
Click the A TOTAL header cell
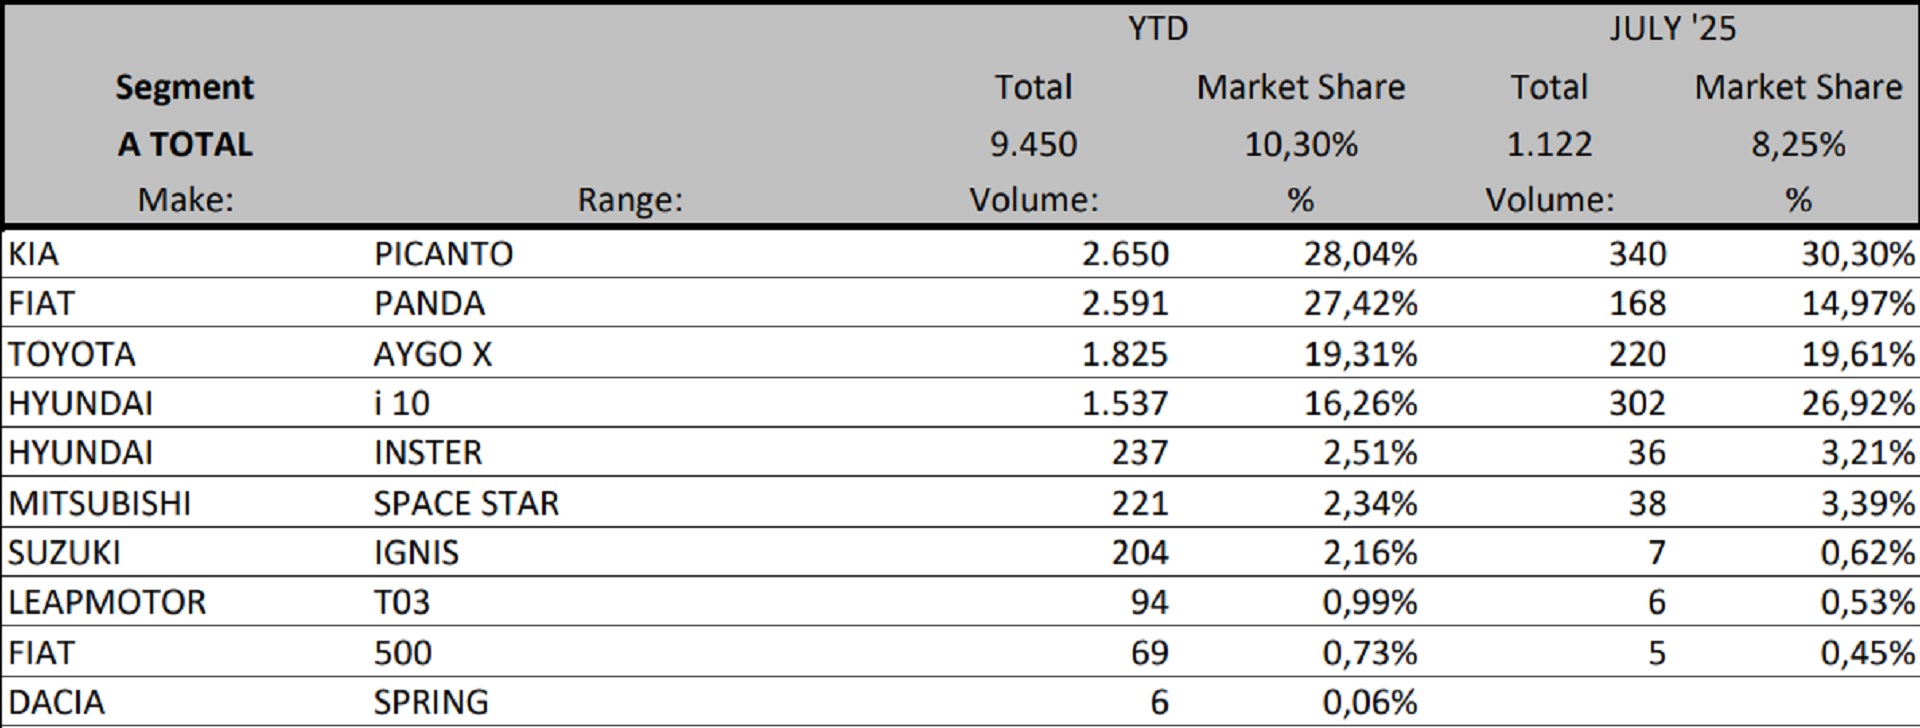(185, 145)
